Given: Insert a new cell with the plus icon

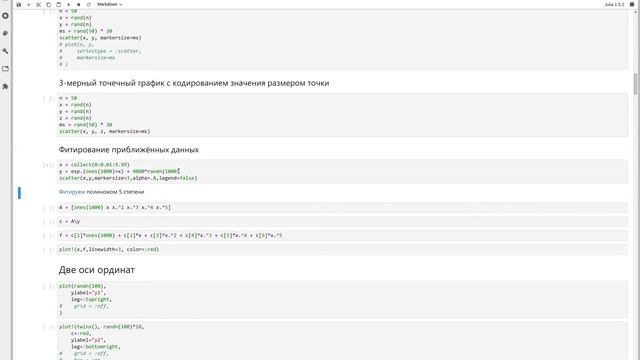Looking at the screenshot, I should (x=29, y=4).
